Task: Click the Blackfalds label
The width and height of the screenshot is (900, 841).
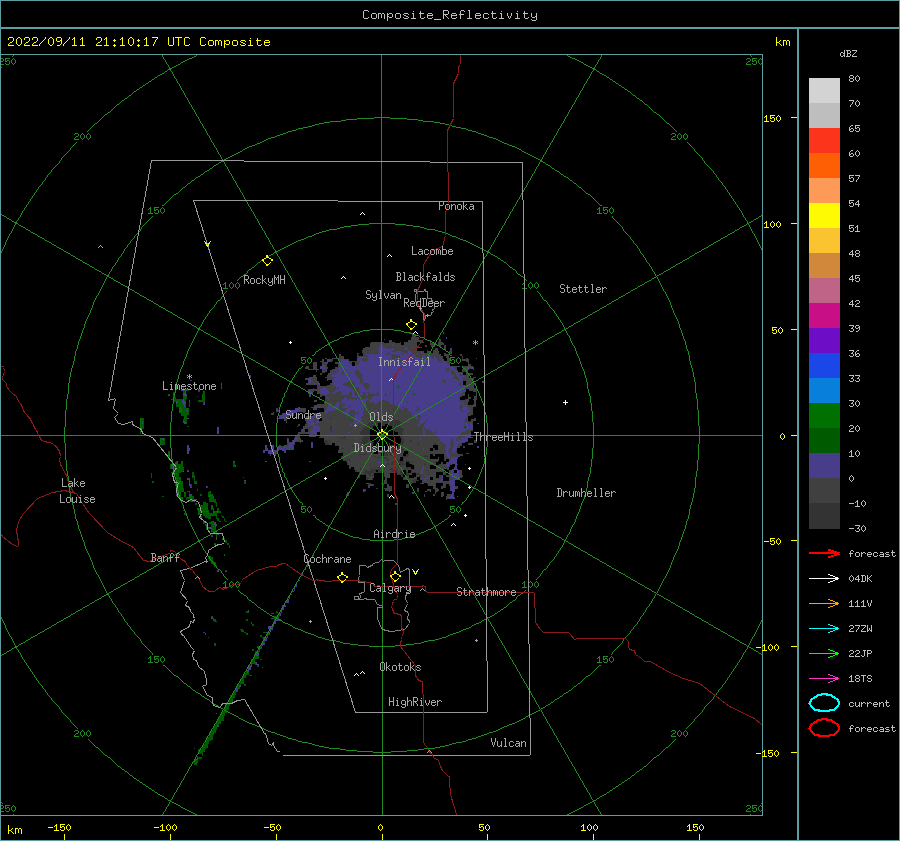Action: [425, 277]
